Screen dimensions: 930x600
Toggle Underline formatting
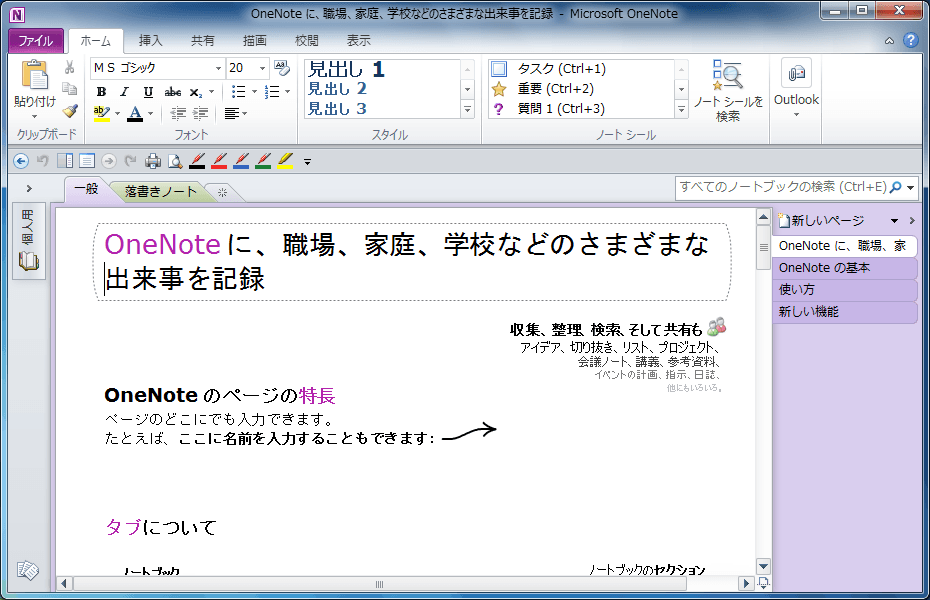pyautogui.click(x=148, y=92)
